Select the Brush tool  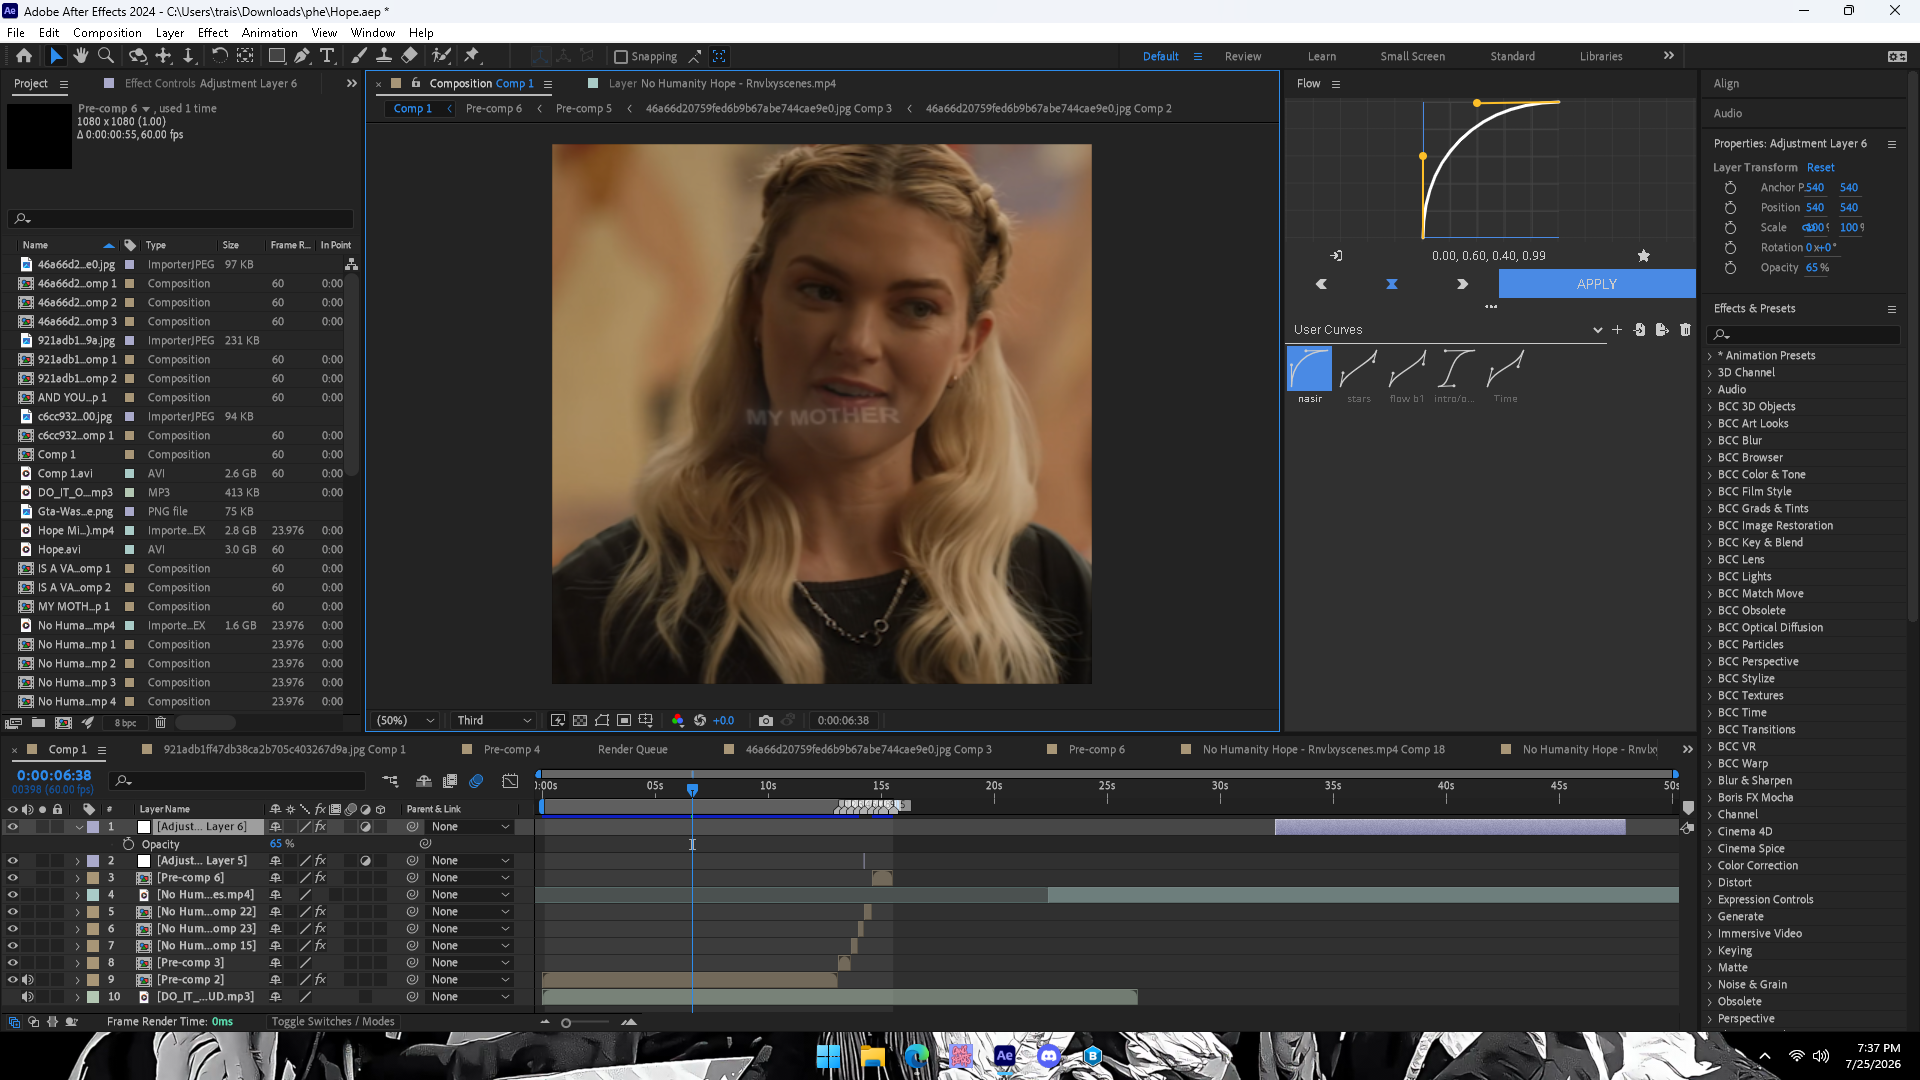pos(358,56)
